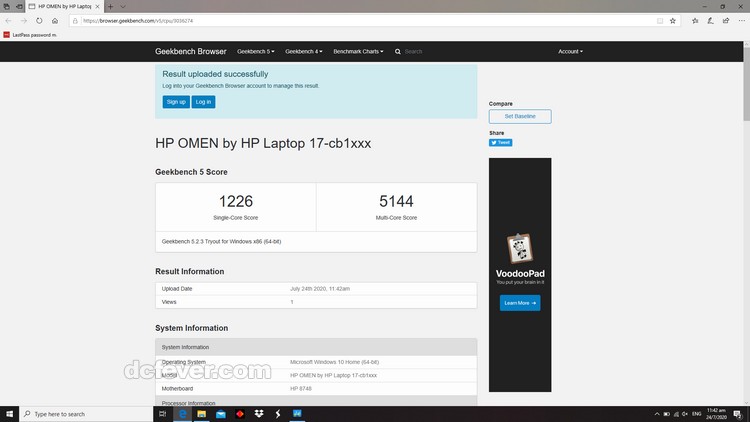
Task: Click the Tweet share button
Action: (500, 143)
